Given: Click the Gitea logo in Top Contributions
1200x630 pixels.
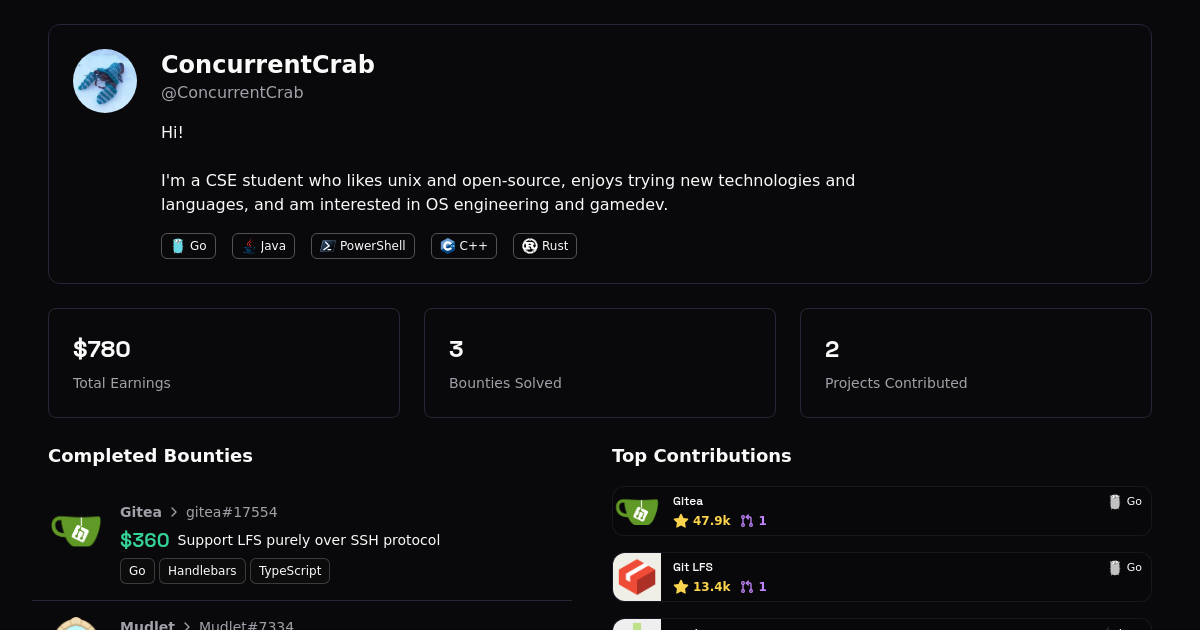Looking at the screenshot, I should (x=637, y=511).
